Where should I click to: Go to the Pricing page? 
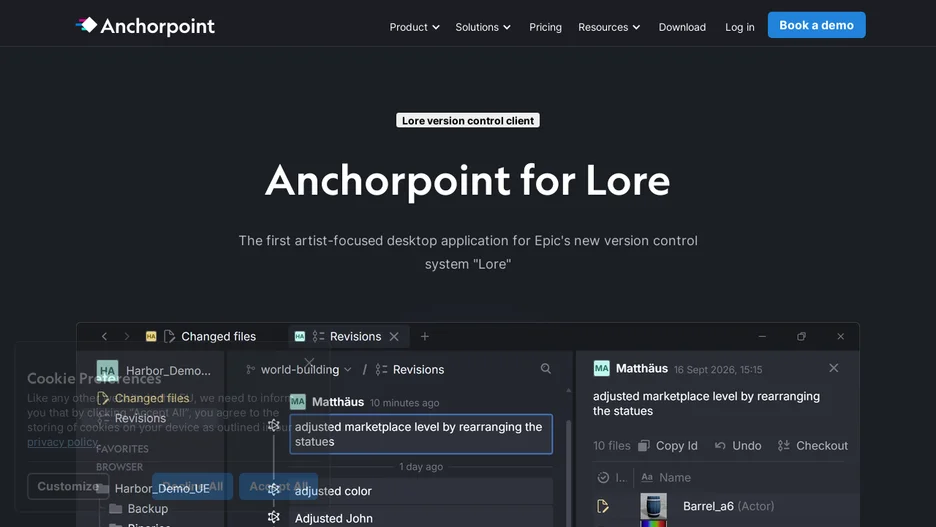(x=545, y=27)
